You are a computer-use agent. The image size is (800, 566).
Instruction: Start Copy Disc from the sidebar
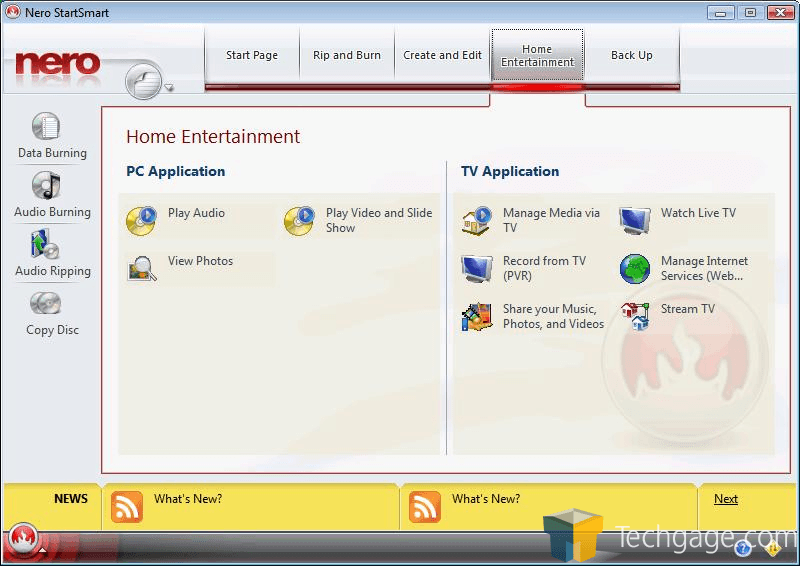(45, 304)
